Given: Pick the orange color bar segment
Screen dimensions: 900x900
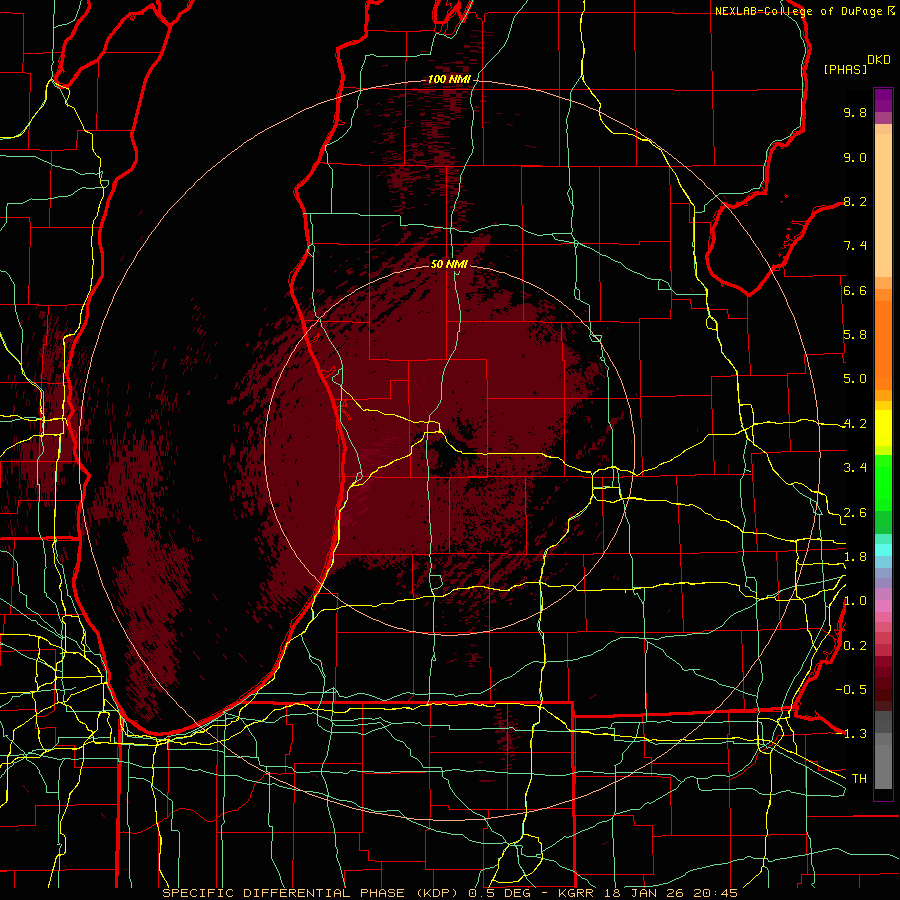Looking at the screenshot, I should 883,345.
